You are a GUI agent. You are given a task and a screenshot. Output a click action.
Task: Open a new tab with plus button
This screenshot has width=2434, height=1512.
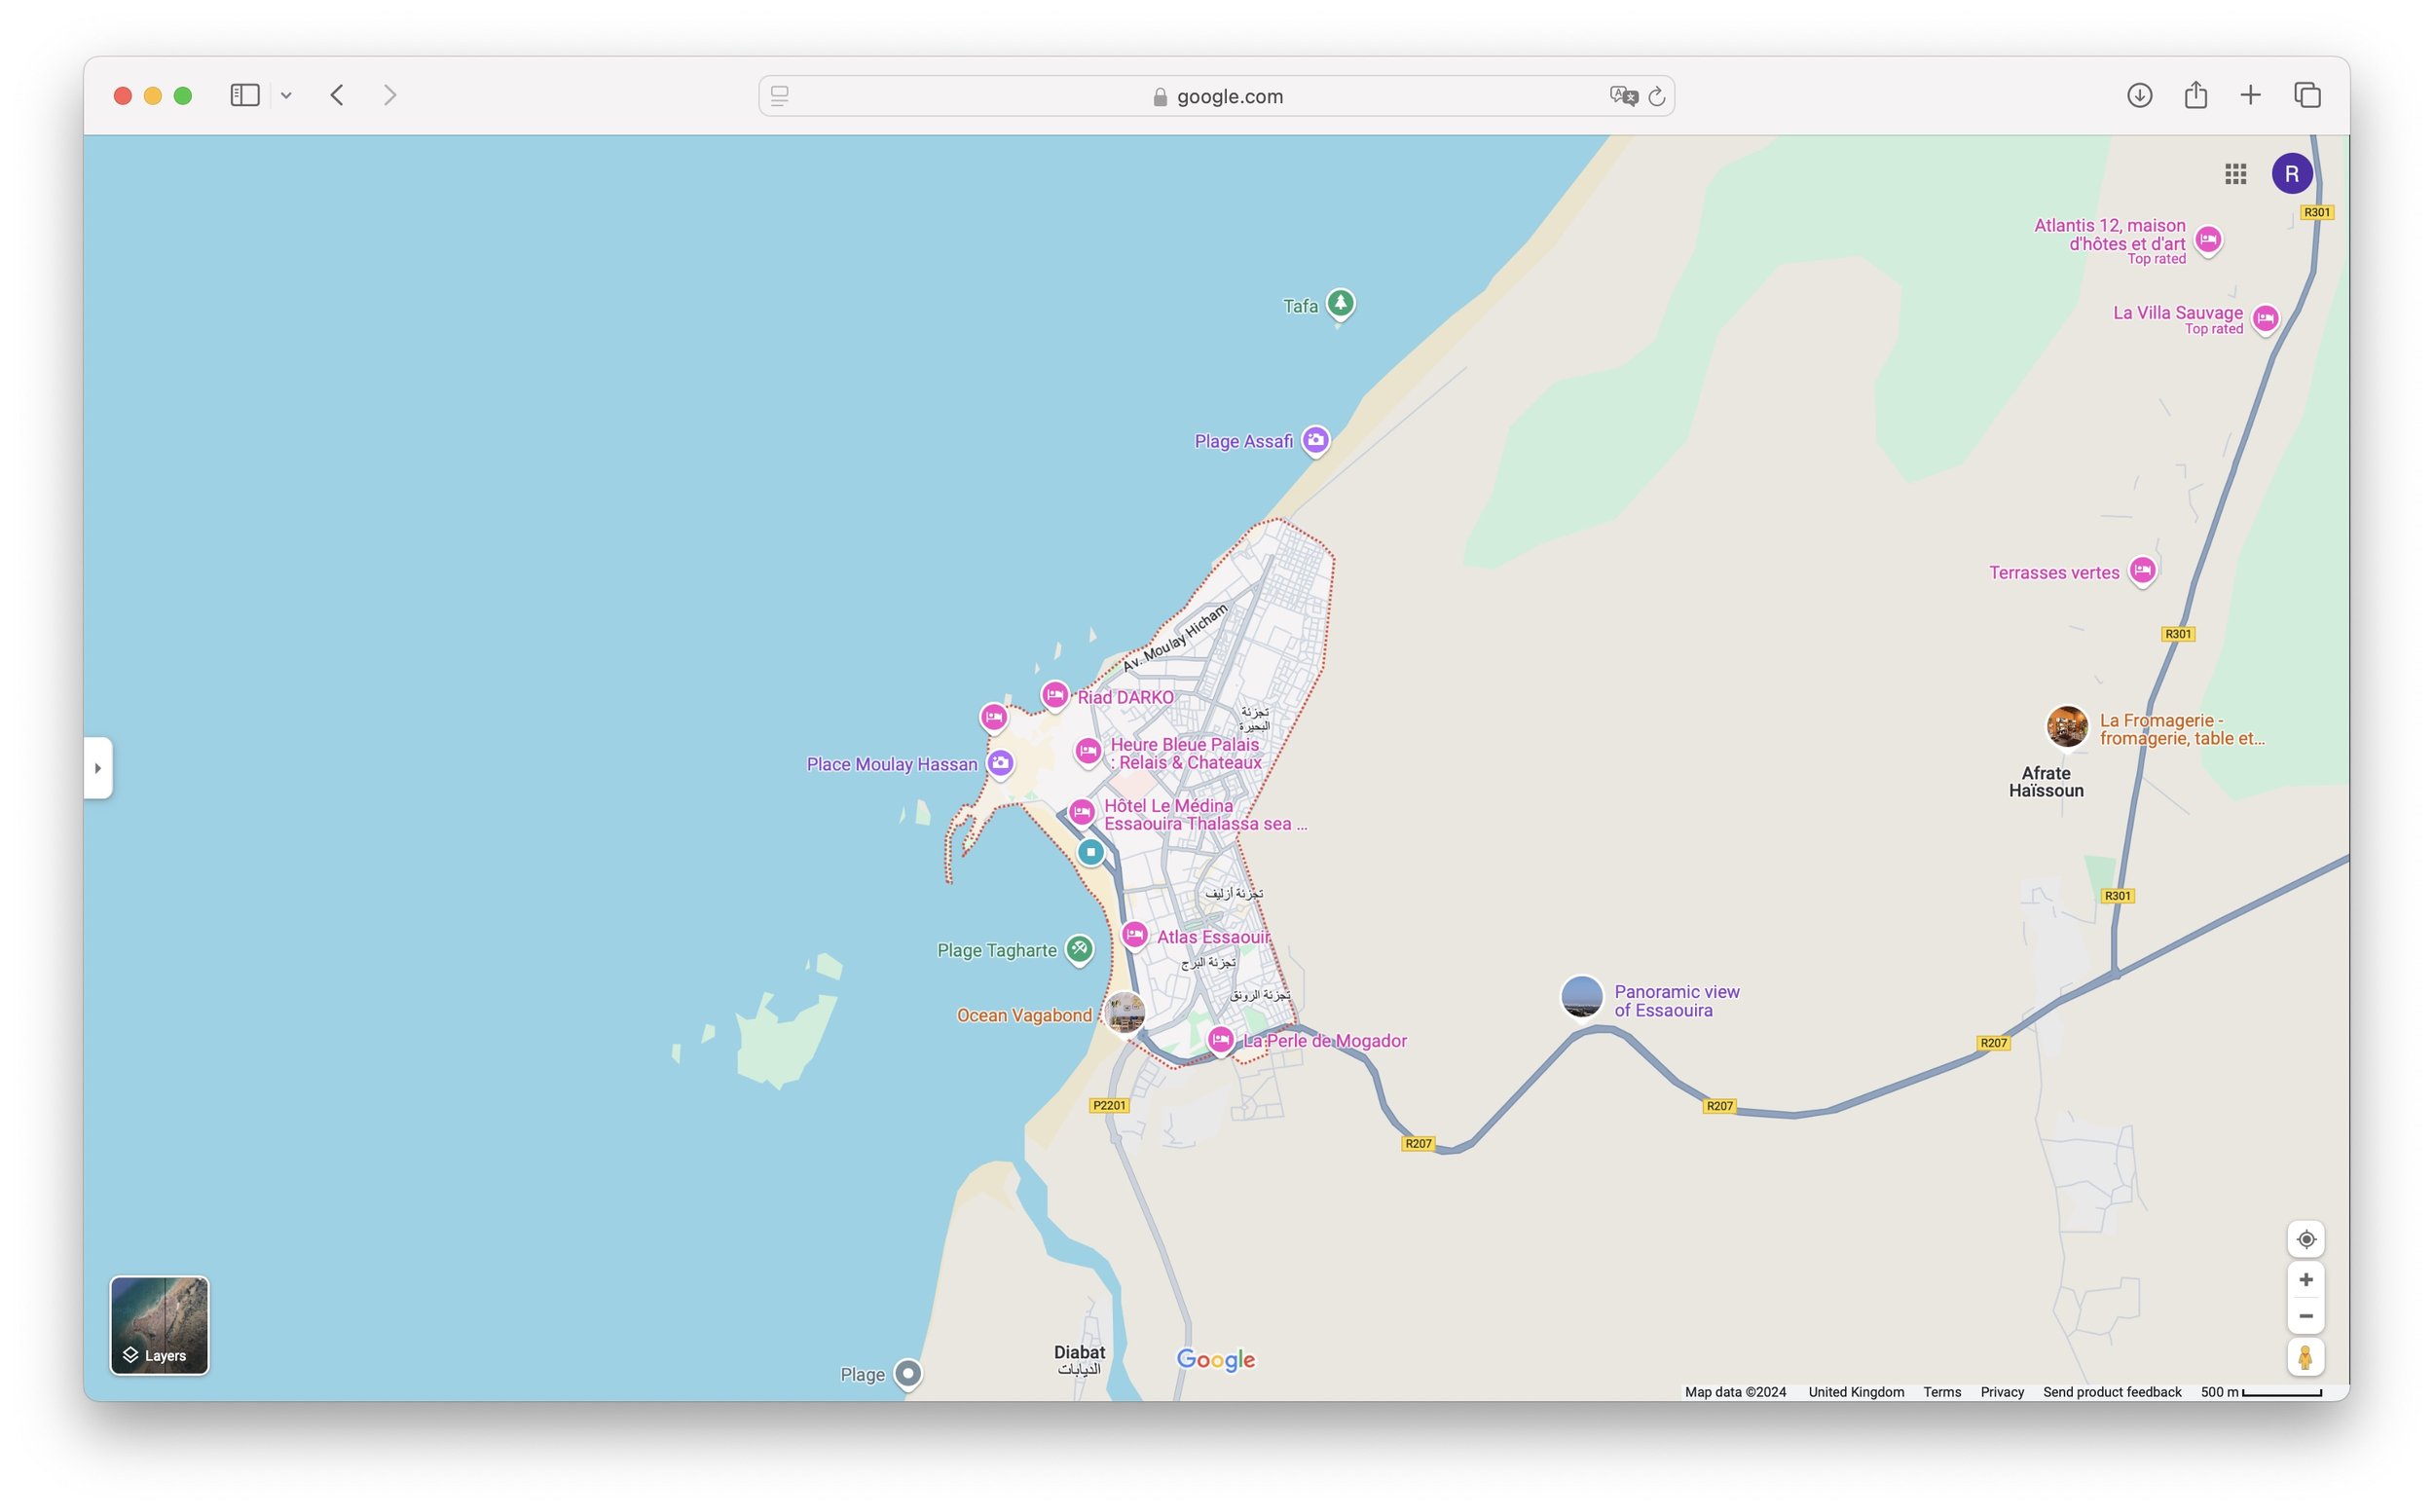tap(2250, 95)
